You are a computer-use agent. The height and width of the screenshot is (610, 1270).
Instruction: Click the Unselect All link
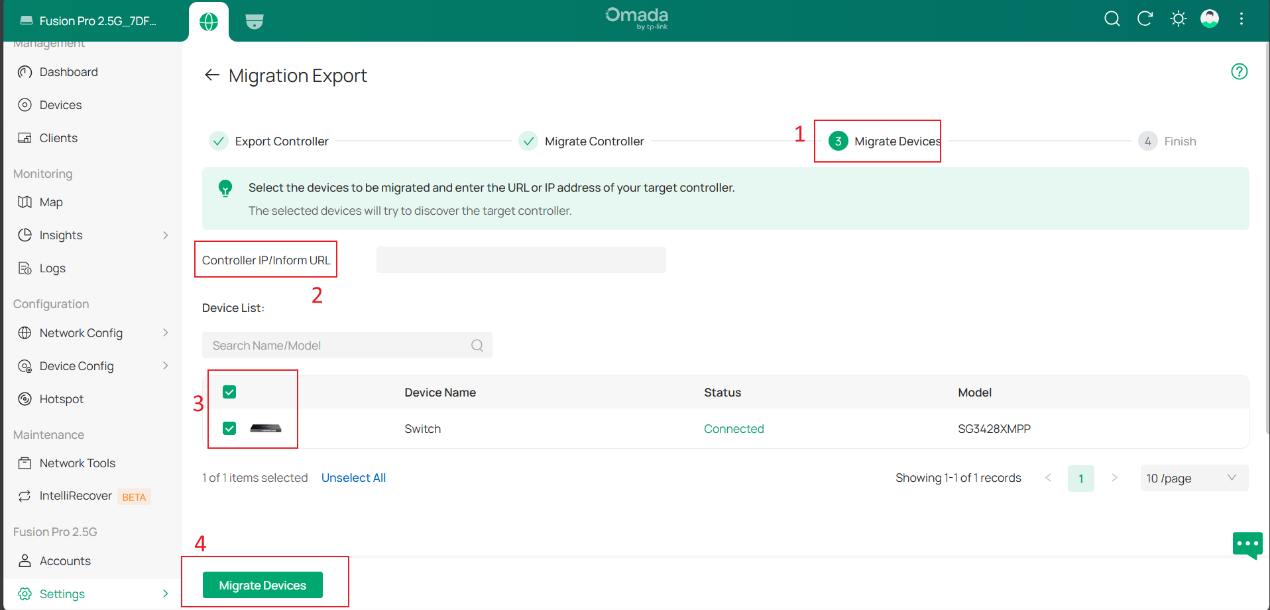point(353,478)
